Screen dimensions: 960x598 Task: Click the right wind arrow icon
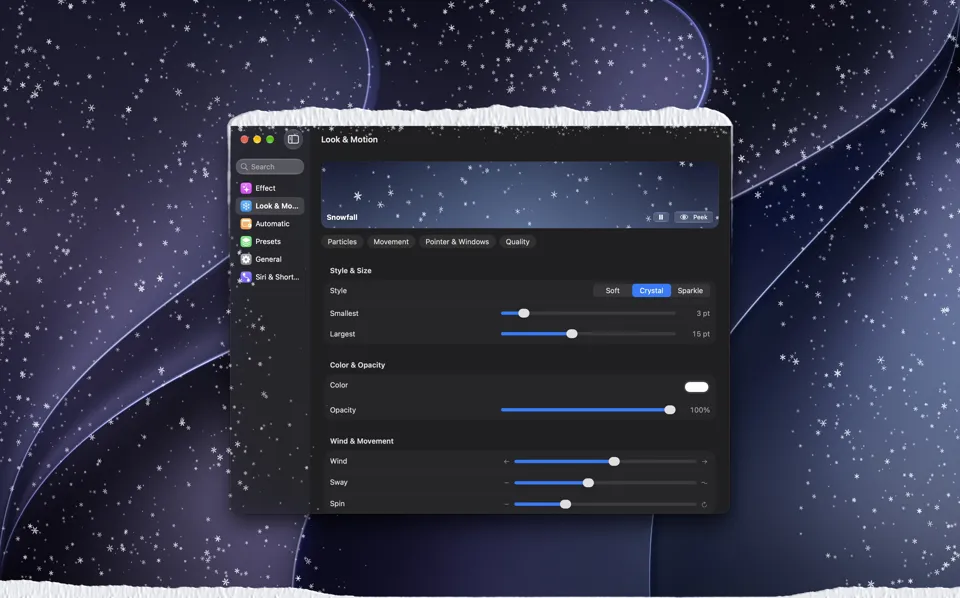(x=704, y=462)
